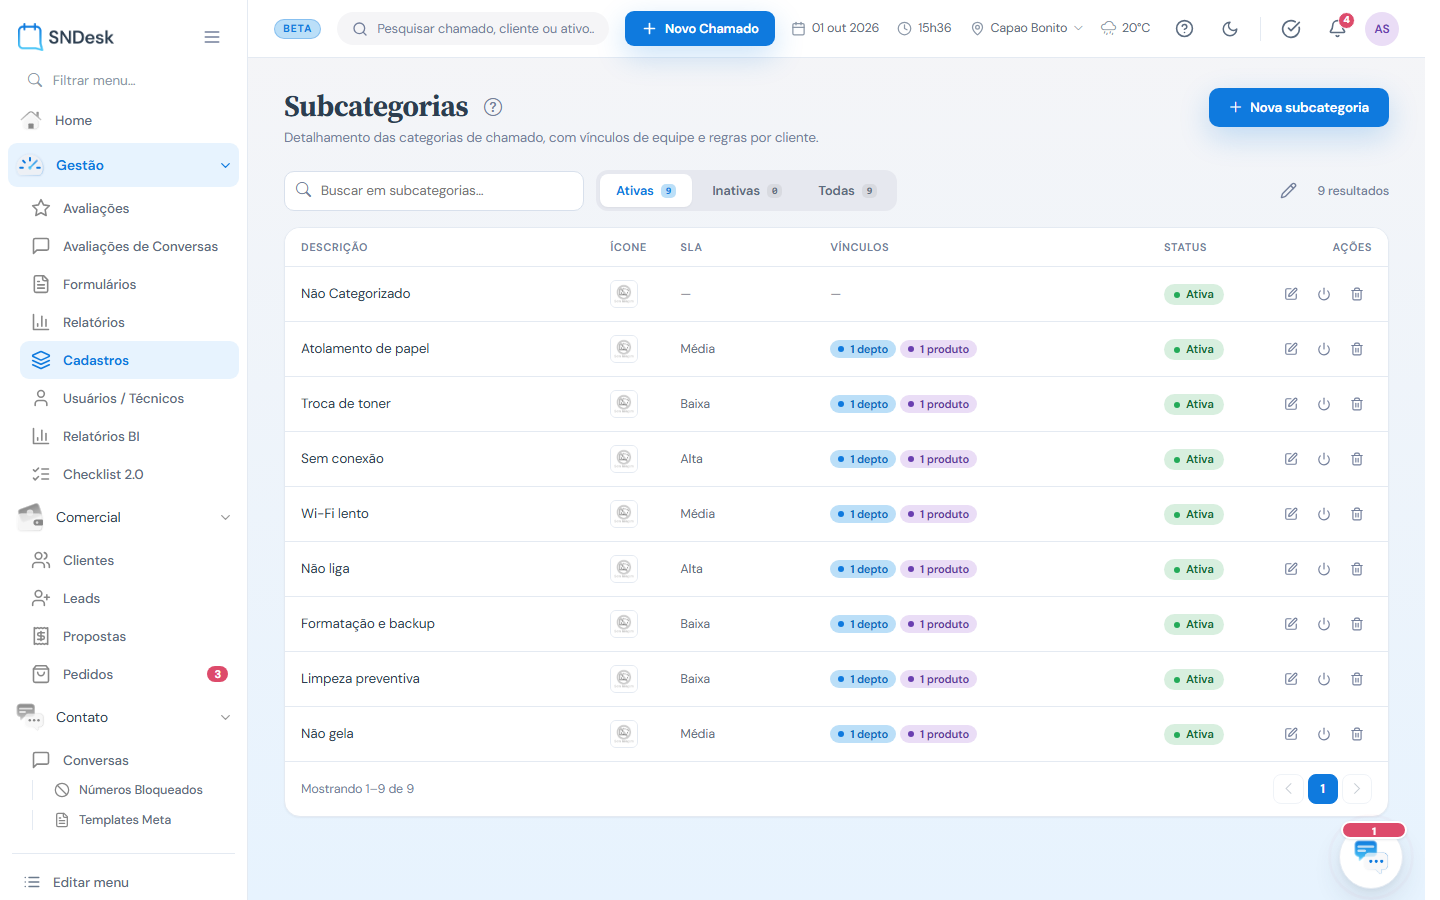Deactivate Formatação e backup subcategory
This screenshot has width=1440, height=900.
click(x=1324, y=624)
